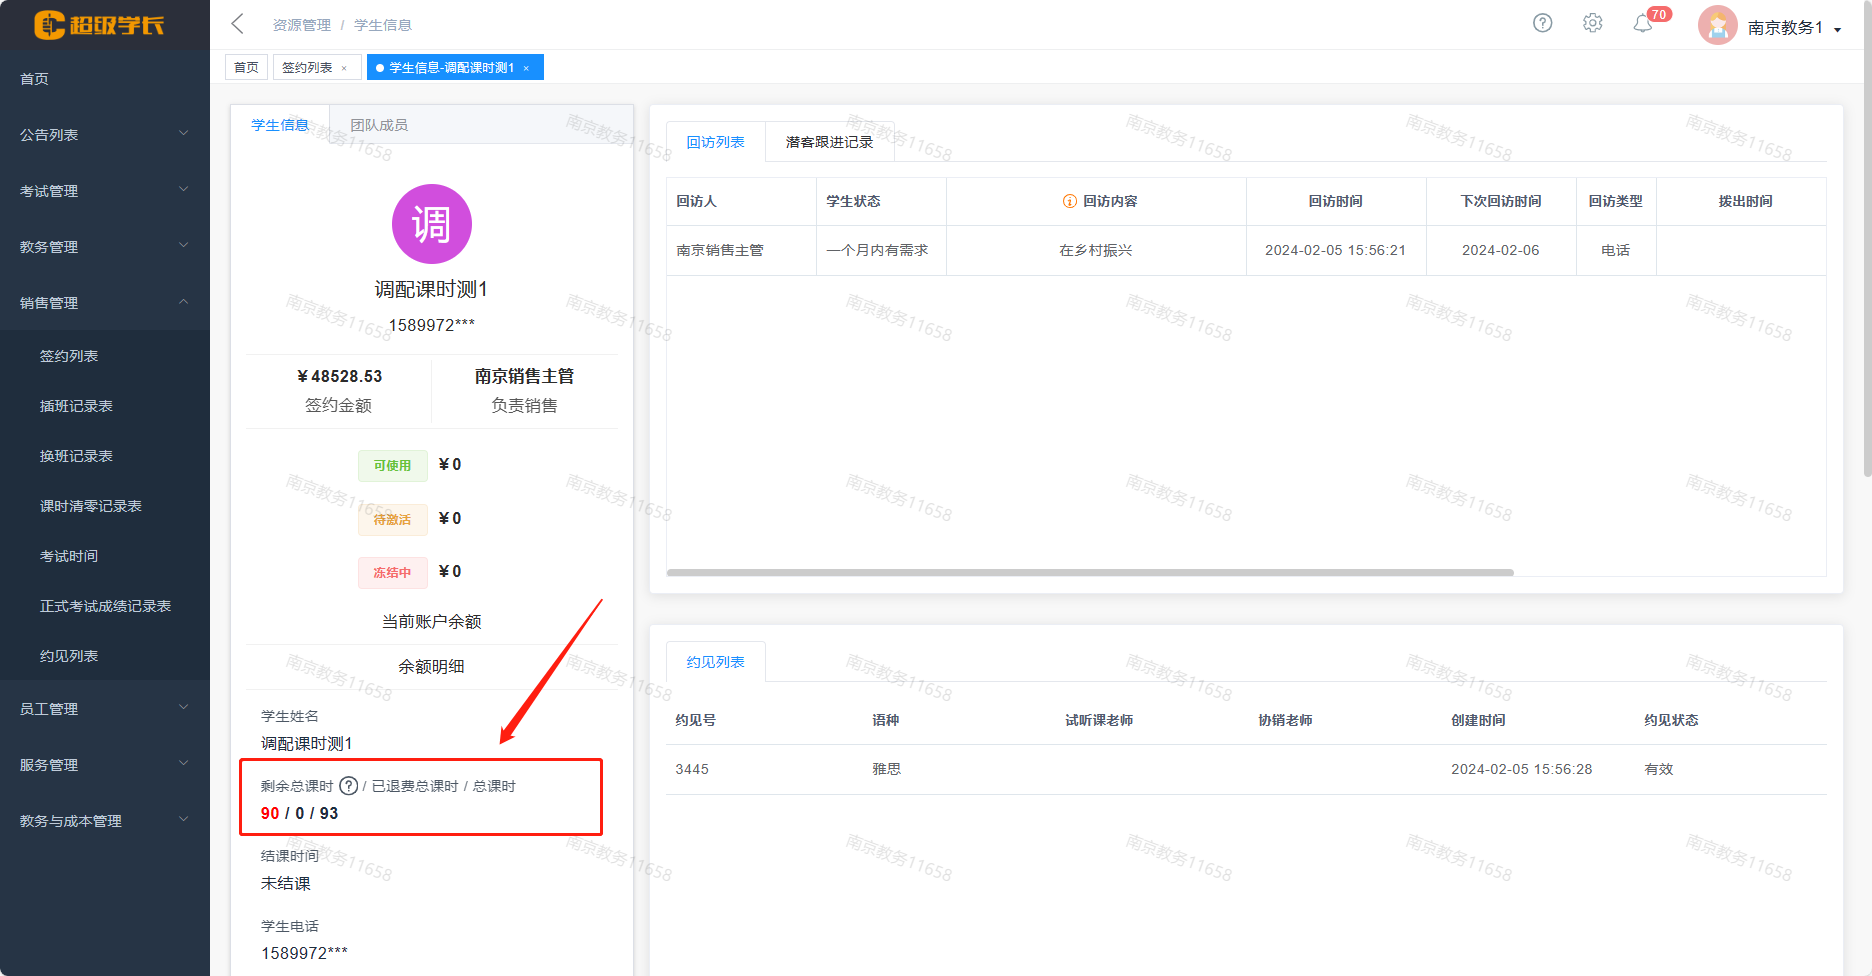Open 余额明细 link
Image resolution: width=1872 pixels, height=976 pixels.
(x=431, y=666)
